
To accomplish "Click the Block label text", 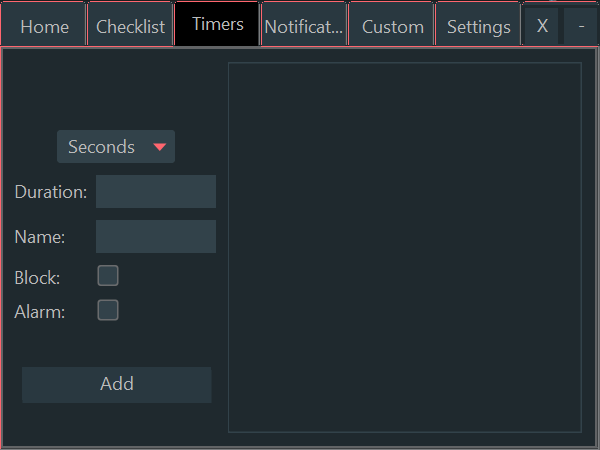I will point(37,277).
